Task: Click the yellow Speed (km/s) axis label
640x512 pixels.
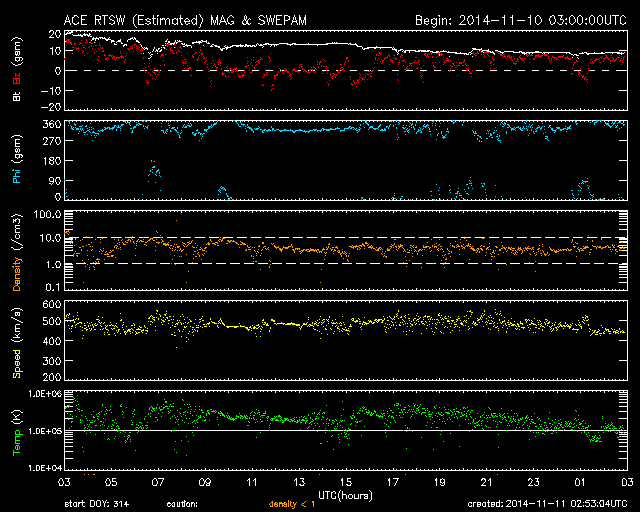Action: (16, 343)
